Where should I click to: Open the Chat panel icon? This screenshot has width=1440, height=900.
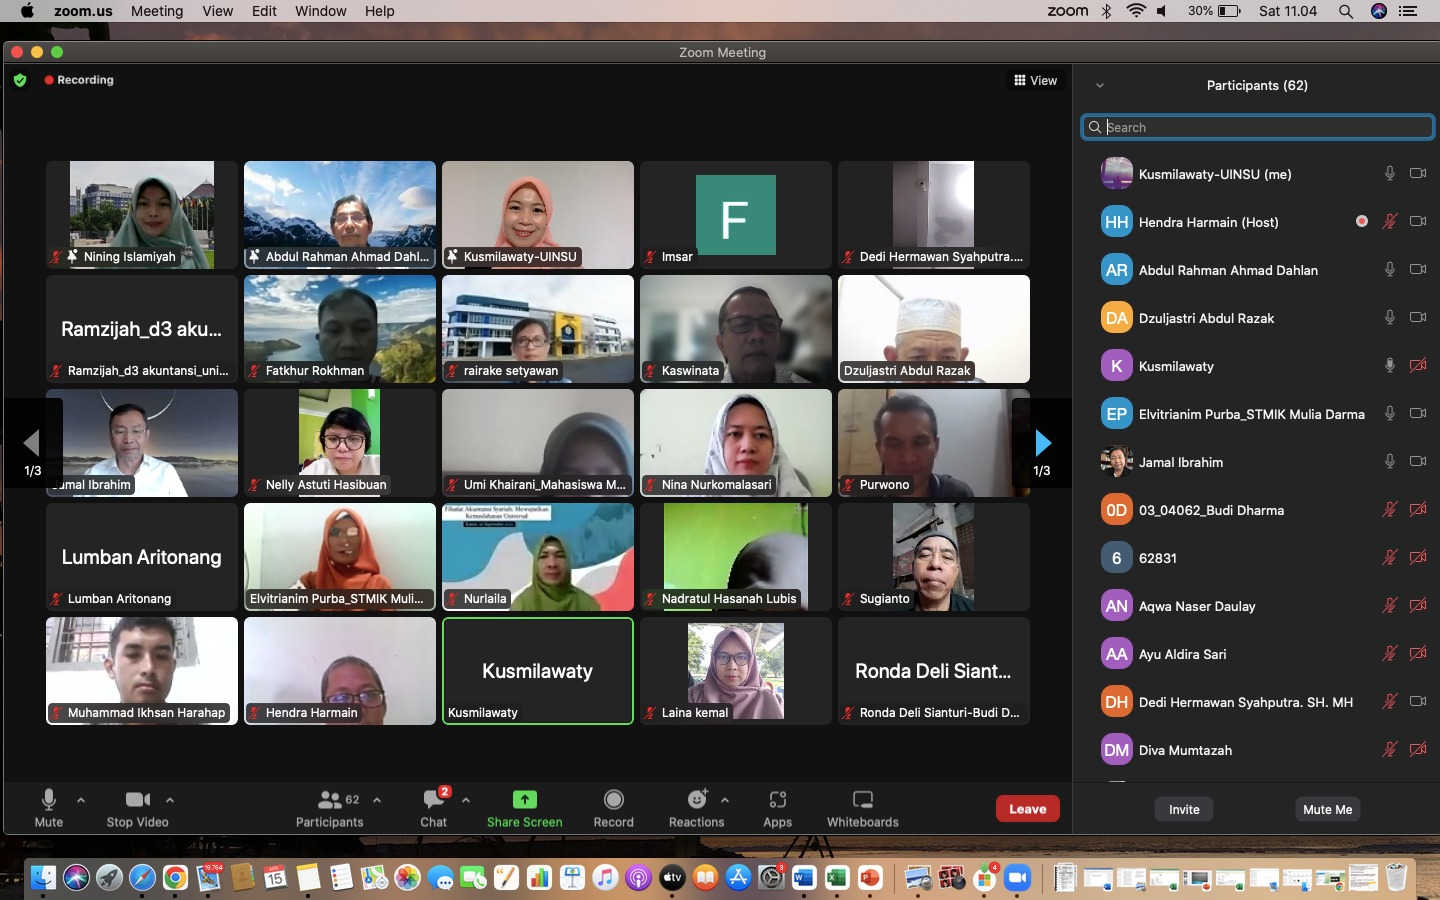coord(433,800)
